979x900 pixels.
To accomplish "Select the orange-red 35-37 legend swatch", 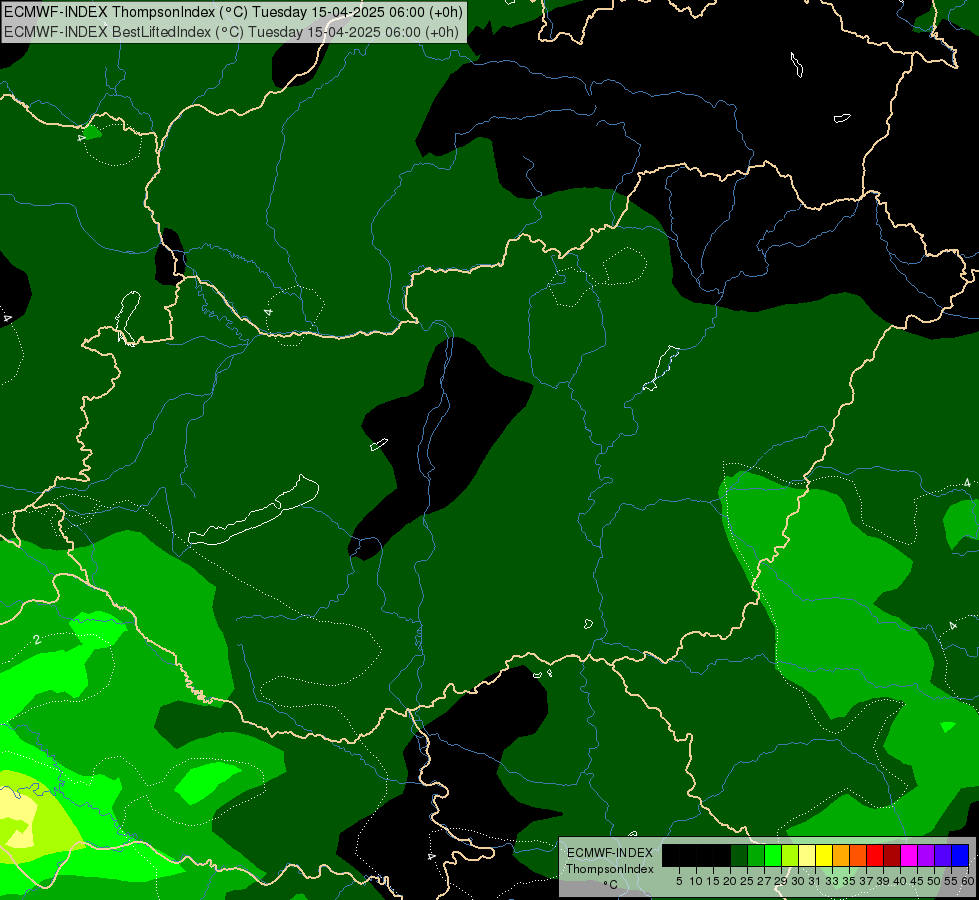I will pos(858,855).
